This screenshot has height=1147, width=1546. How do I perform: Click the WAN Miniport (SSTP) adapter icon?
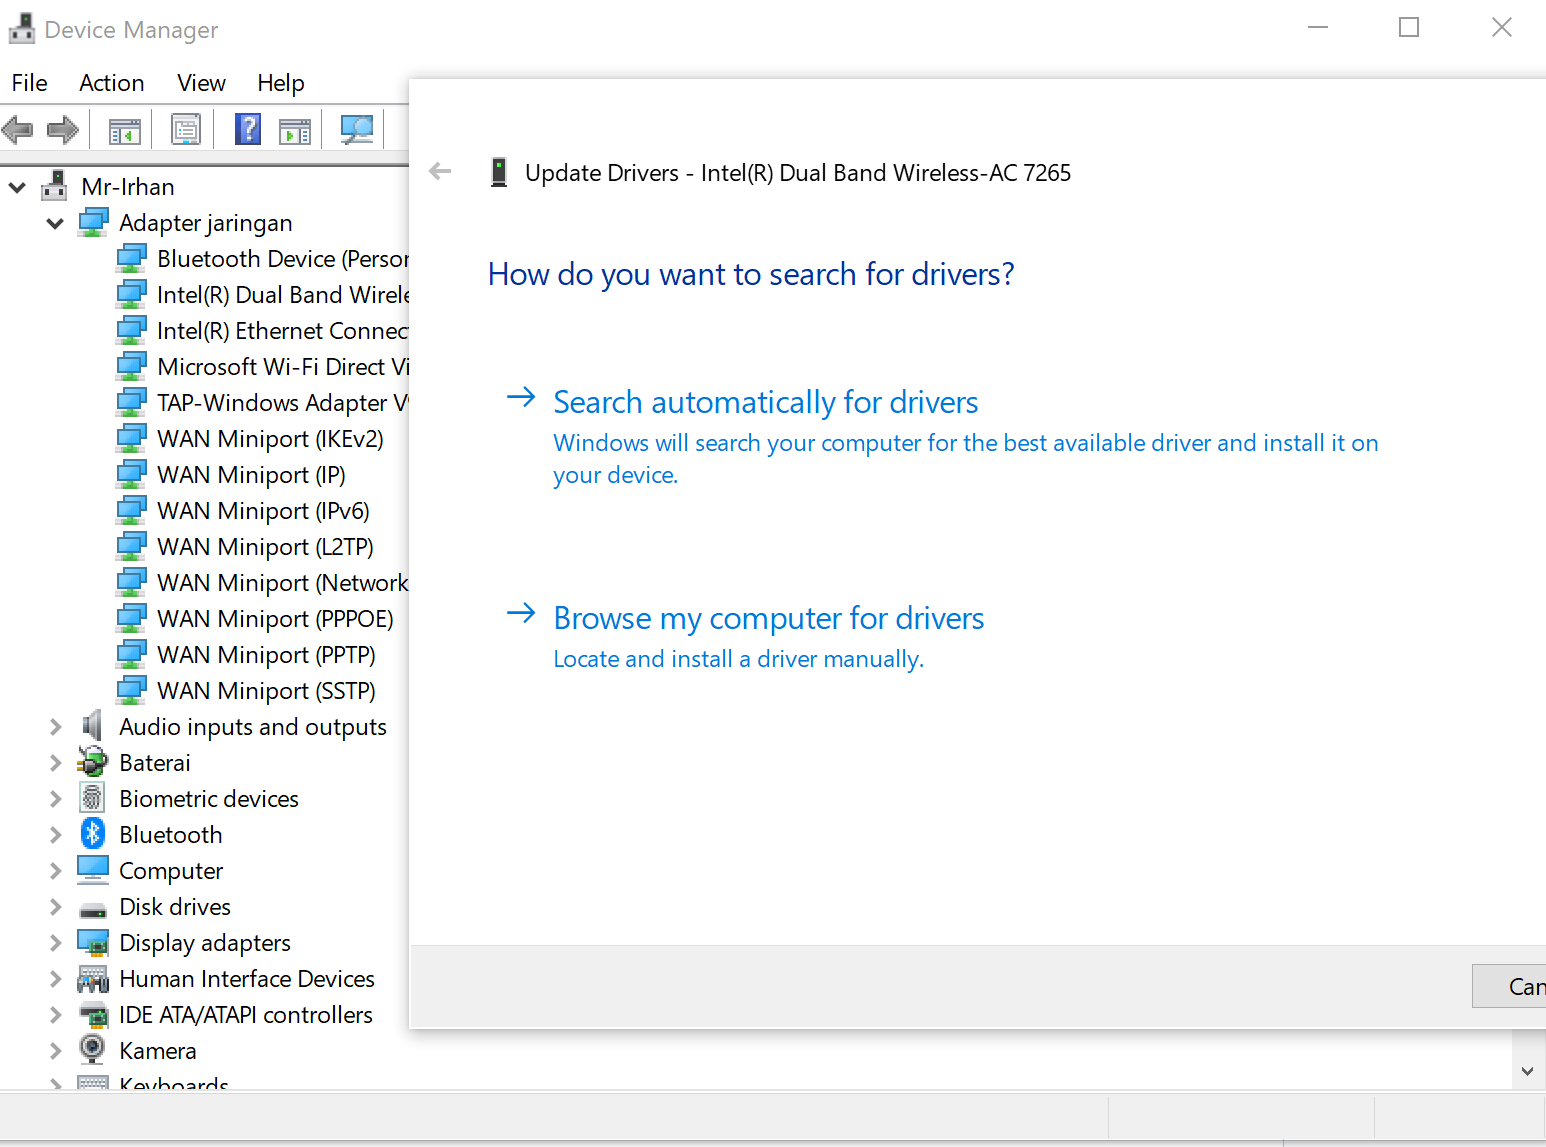click(131, 690)
